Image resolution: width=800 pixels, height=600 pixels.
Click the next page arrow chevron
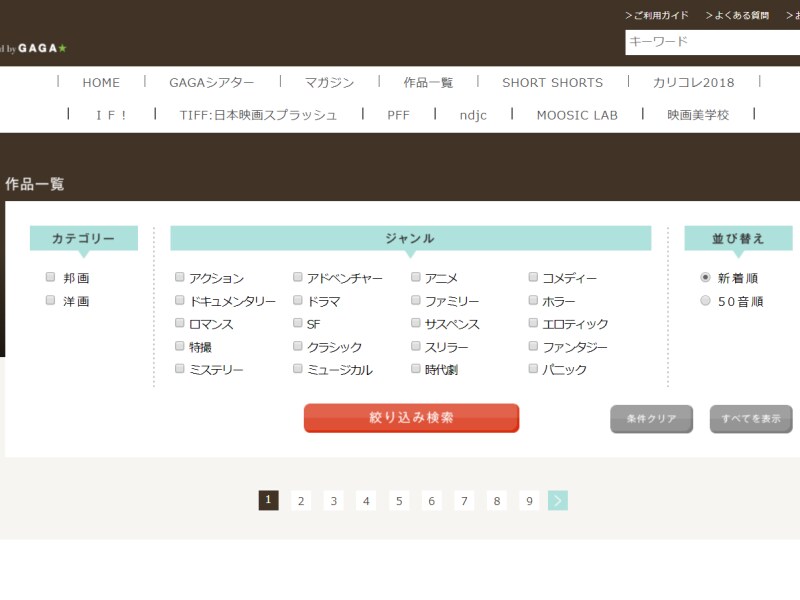pos(558,500)
